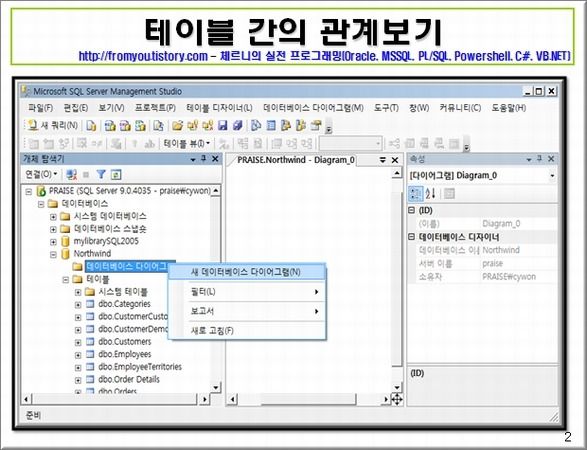Toggle auto-hide pin on 속성 panel

[539, 159]
